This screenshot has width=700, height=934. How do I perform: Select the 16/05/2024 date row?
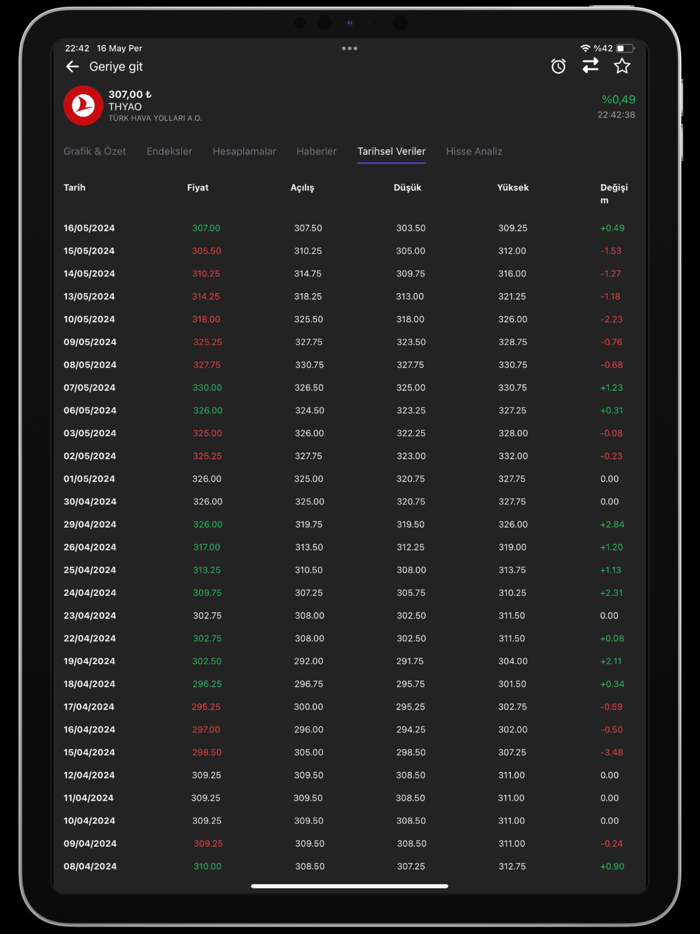(x=350, y=228)
